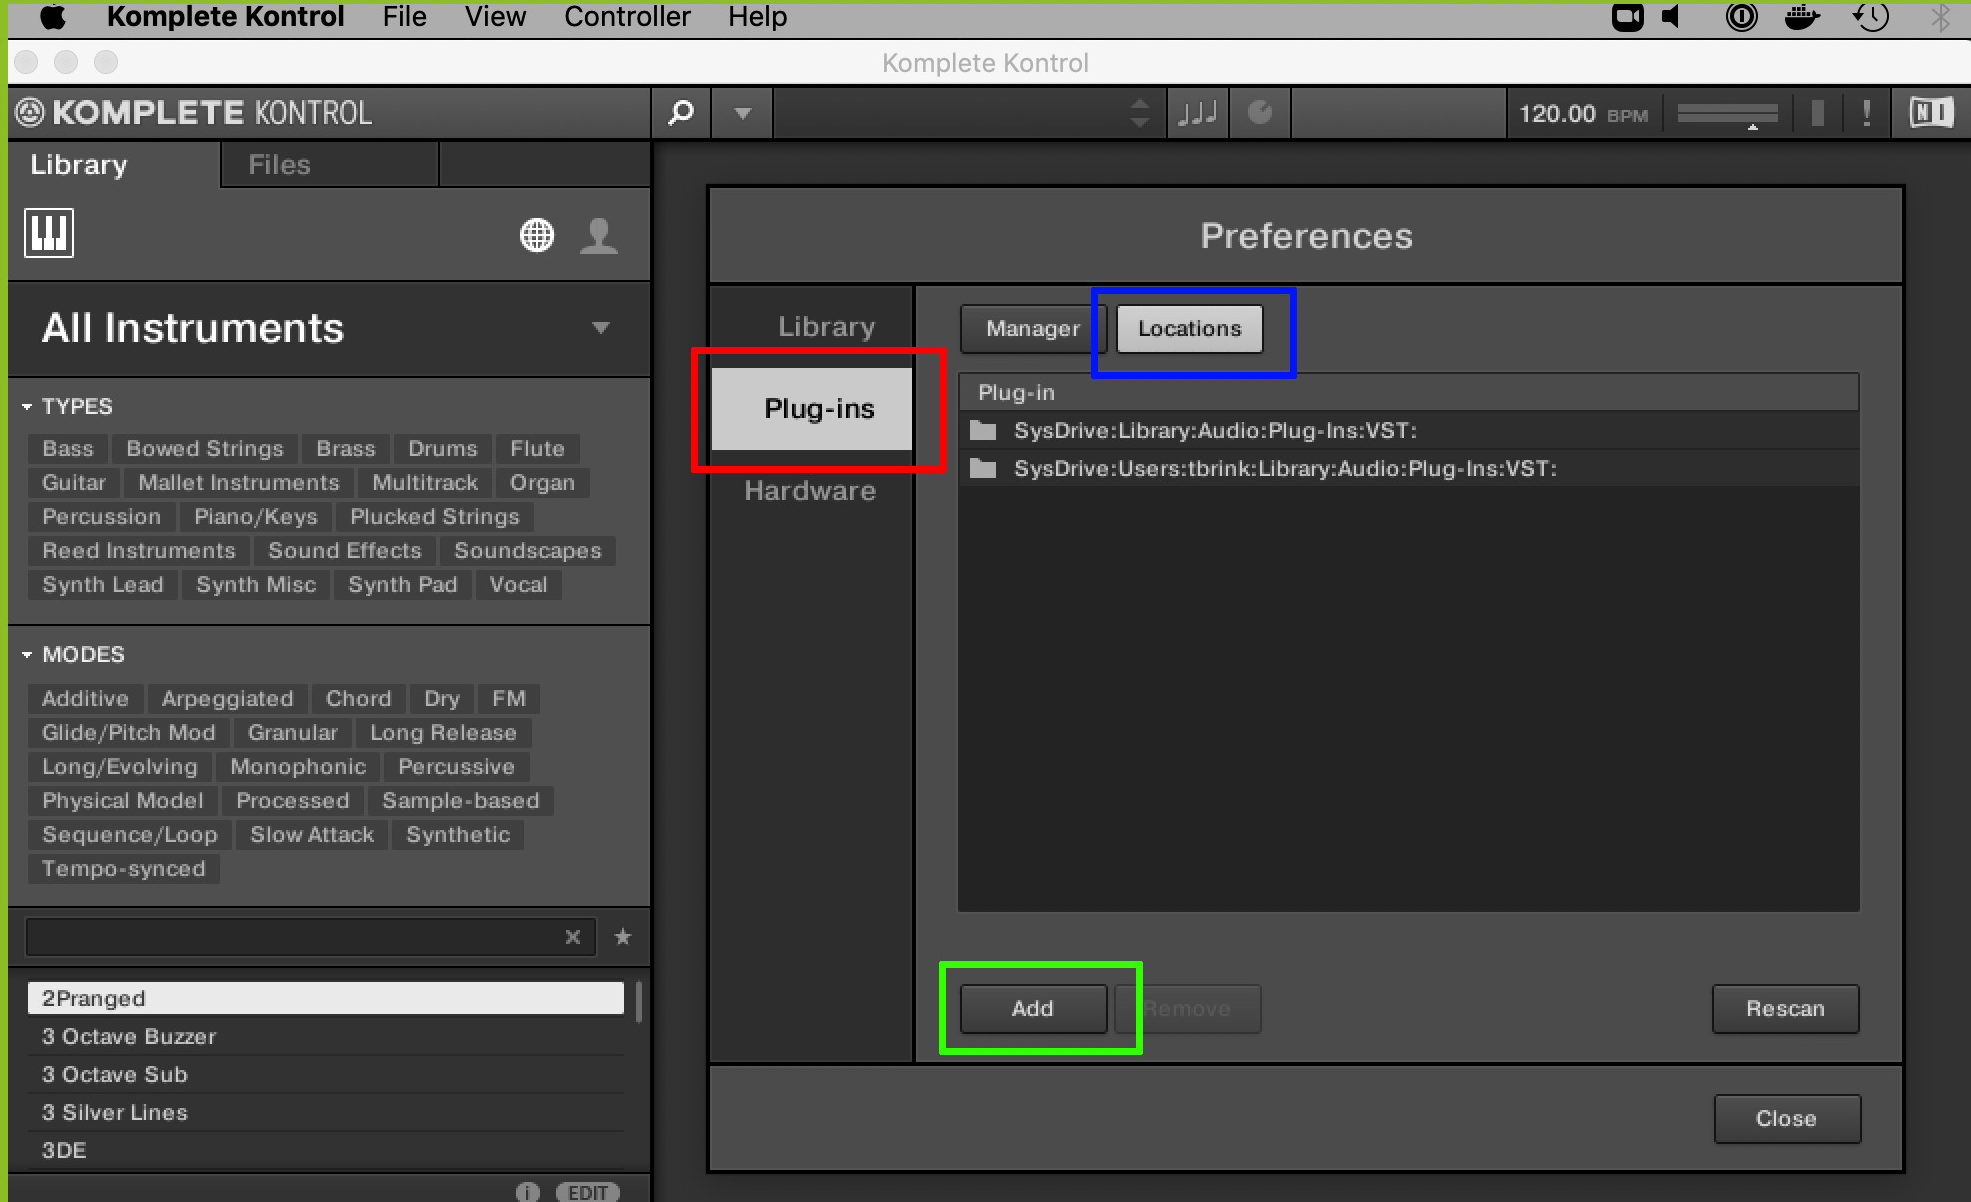Show user content with person icon

599,235
